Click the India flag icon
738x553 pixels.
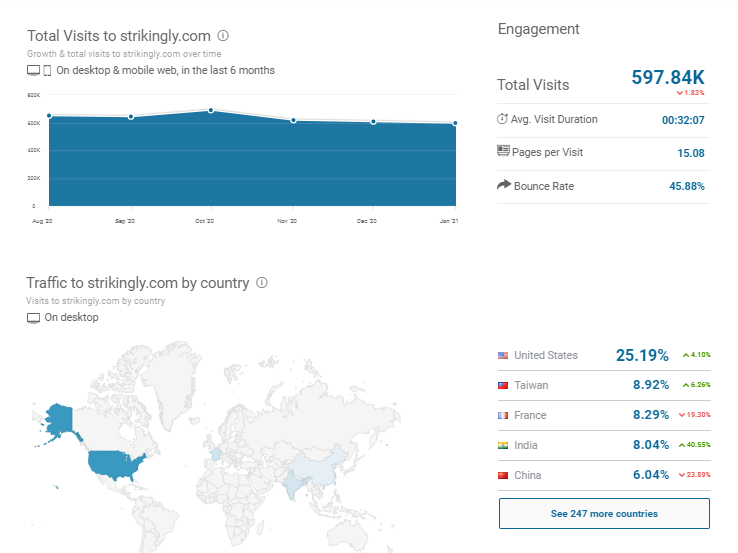503,445
